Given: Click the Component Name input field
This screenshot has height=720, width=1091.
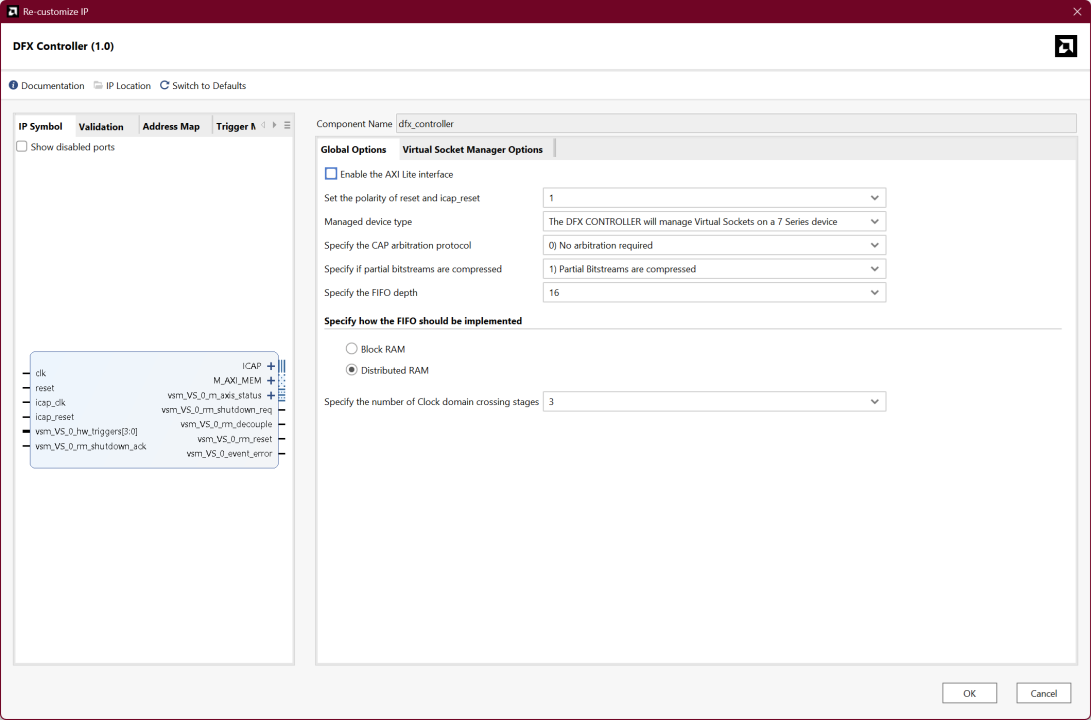Looking at the screenshot, I should (x=736, y=123).
